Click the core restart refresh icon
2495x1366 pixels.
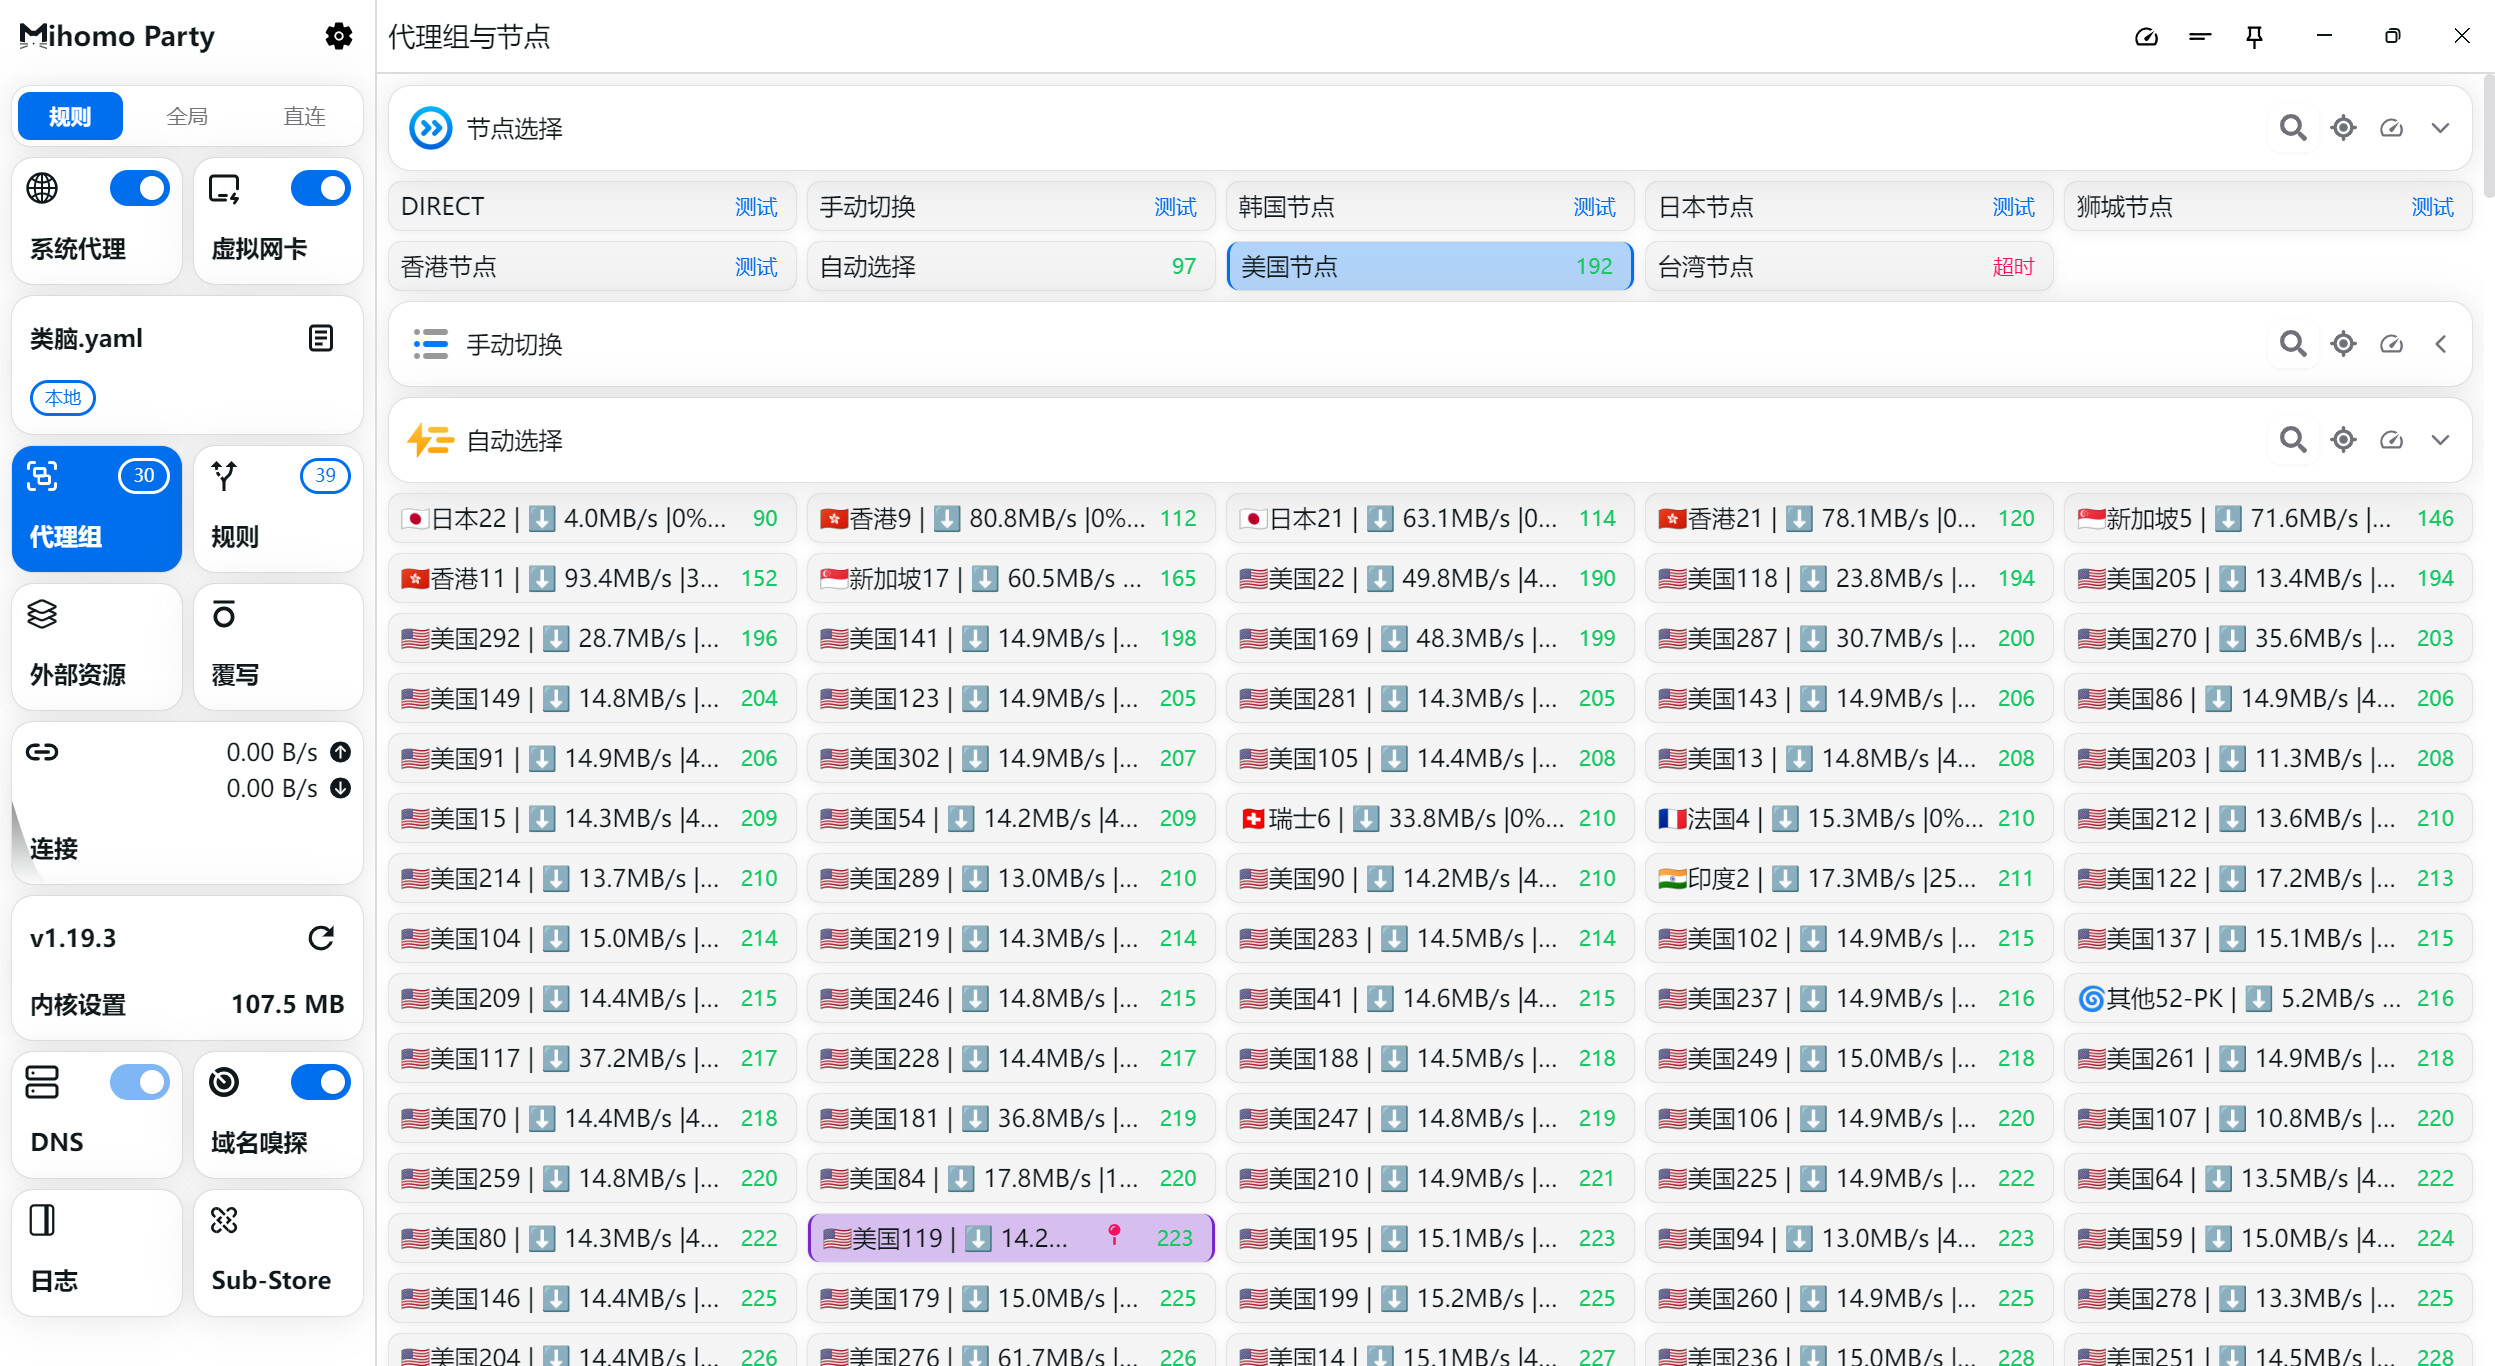321,938
